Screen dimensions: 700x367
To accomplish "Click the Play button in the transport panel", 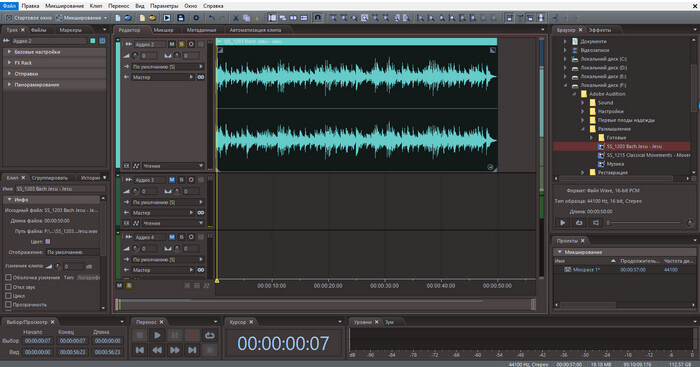I will [157, 335].
